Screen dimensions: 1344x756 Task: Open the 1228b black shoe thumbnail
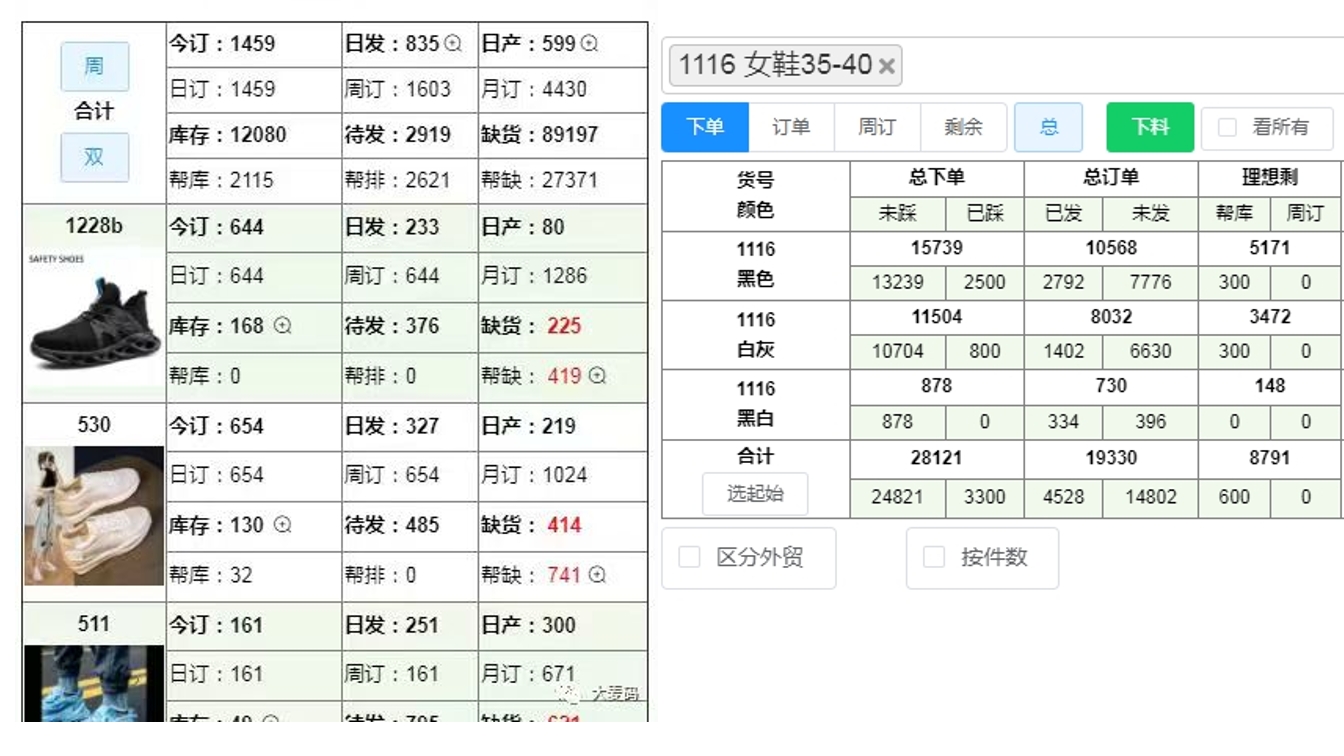(x=94, y=318)
